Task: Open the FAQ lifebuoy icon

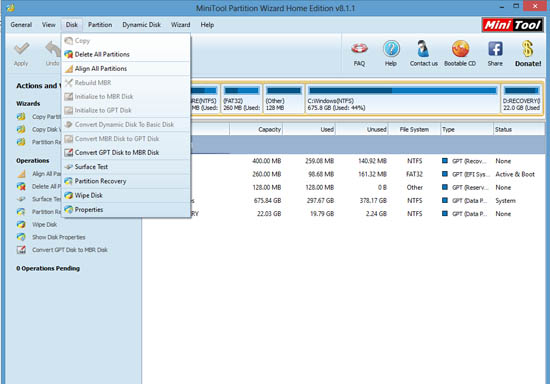Action: tap(359, 48)
